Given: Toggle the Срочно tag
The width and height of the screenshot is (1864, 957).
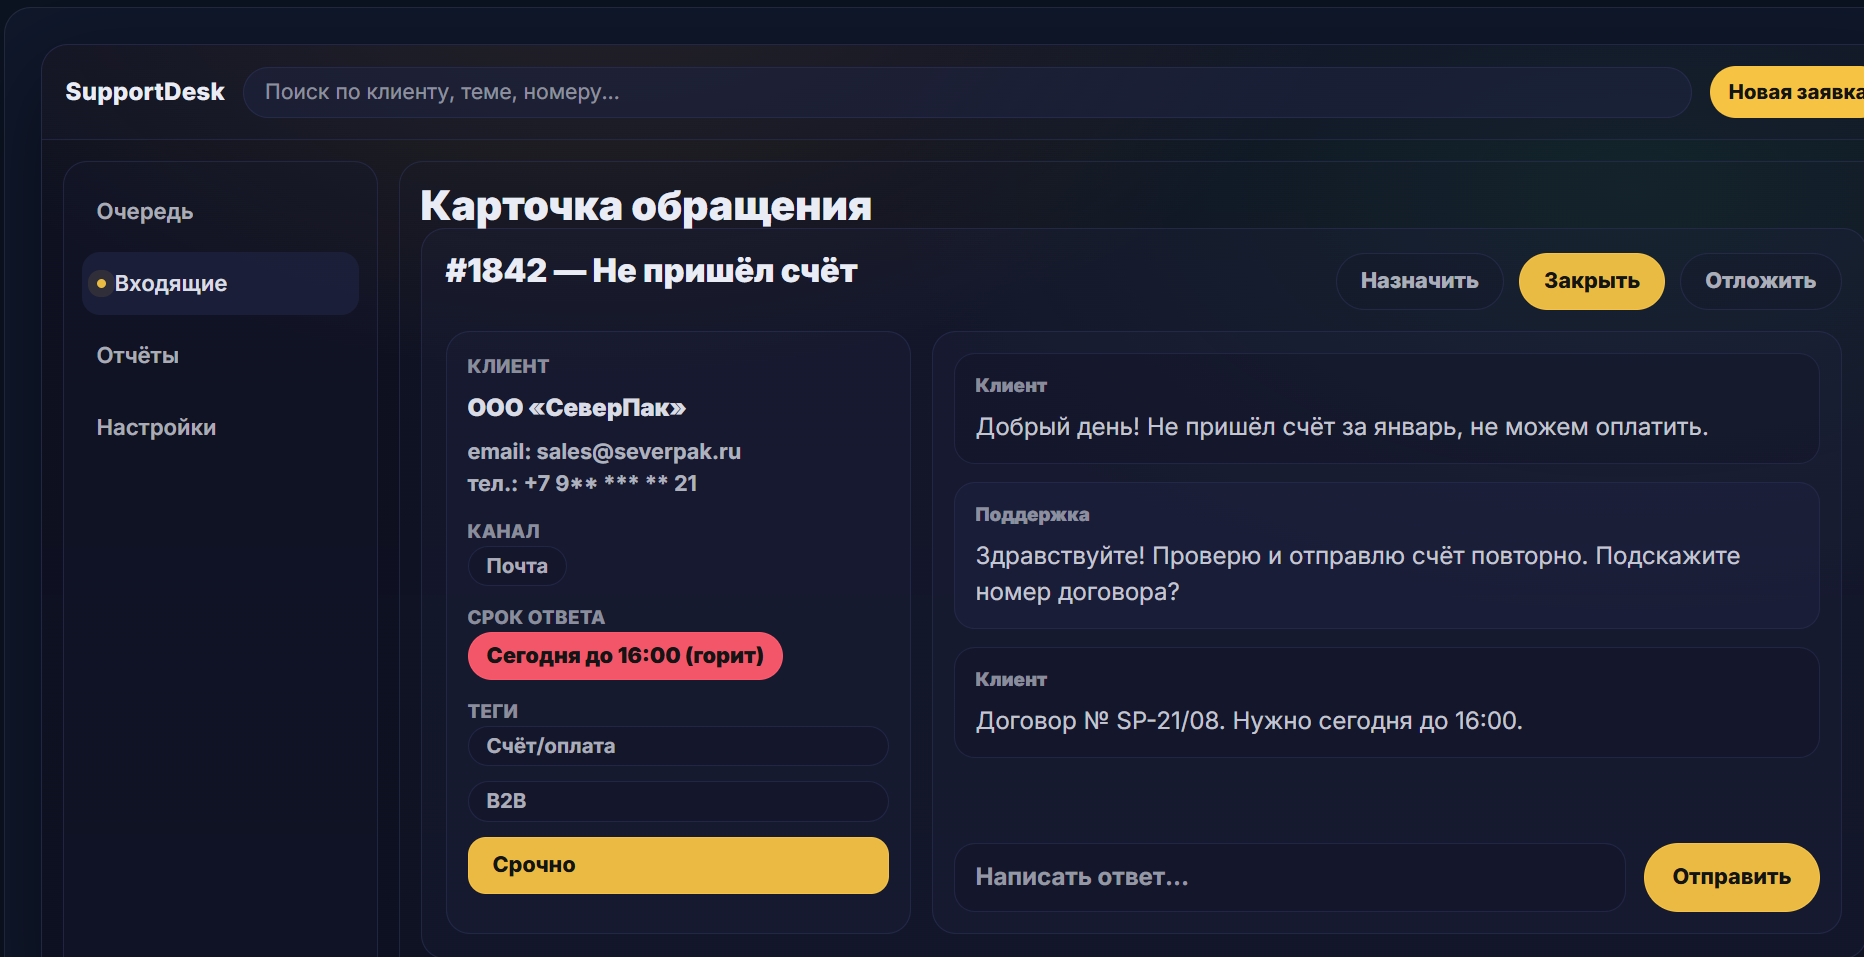Looking at the screenshot, I should click(x=677, y=865).
